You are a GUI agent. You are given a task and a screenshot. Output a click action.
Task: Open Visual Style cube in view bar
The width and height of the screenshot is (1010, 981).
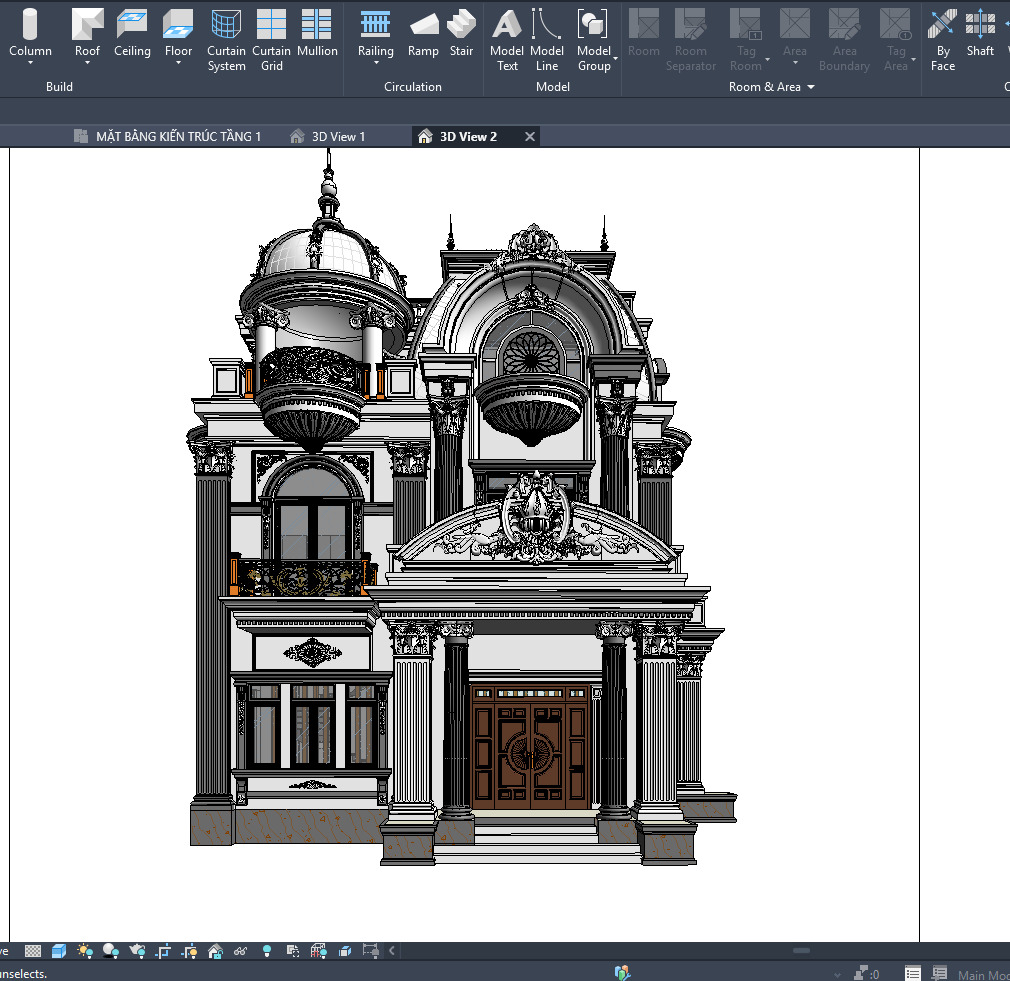59,951
